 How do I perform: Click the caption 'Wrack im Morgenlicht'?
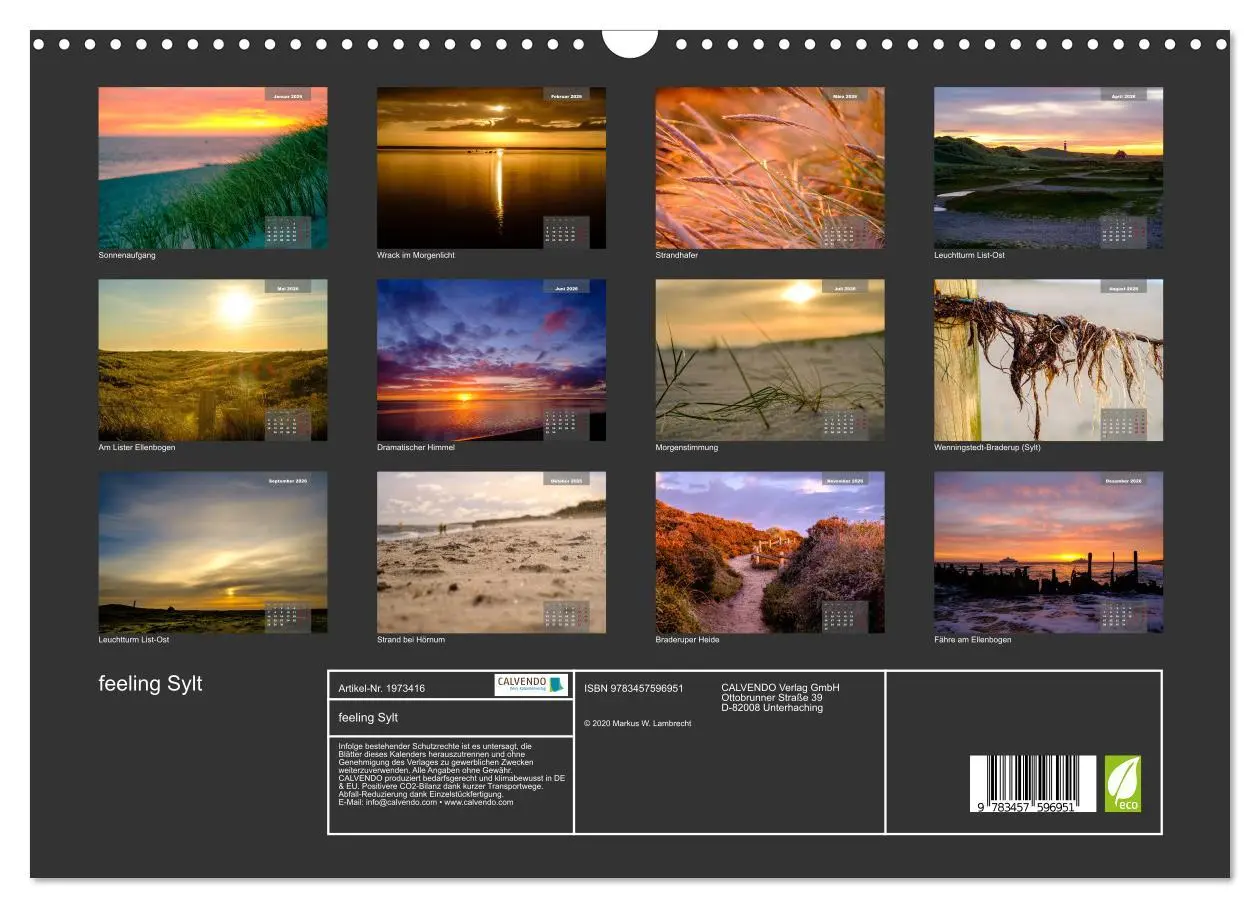416,255
